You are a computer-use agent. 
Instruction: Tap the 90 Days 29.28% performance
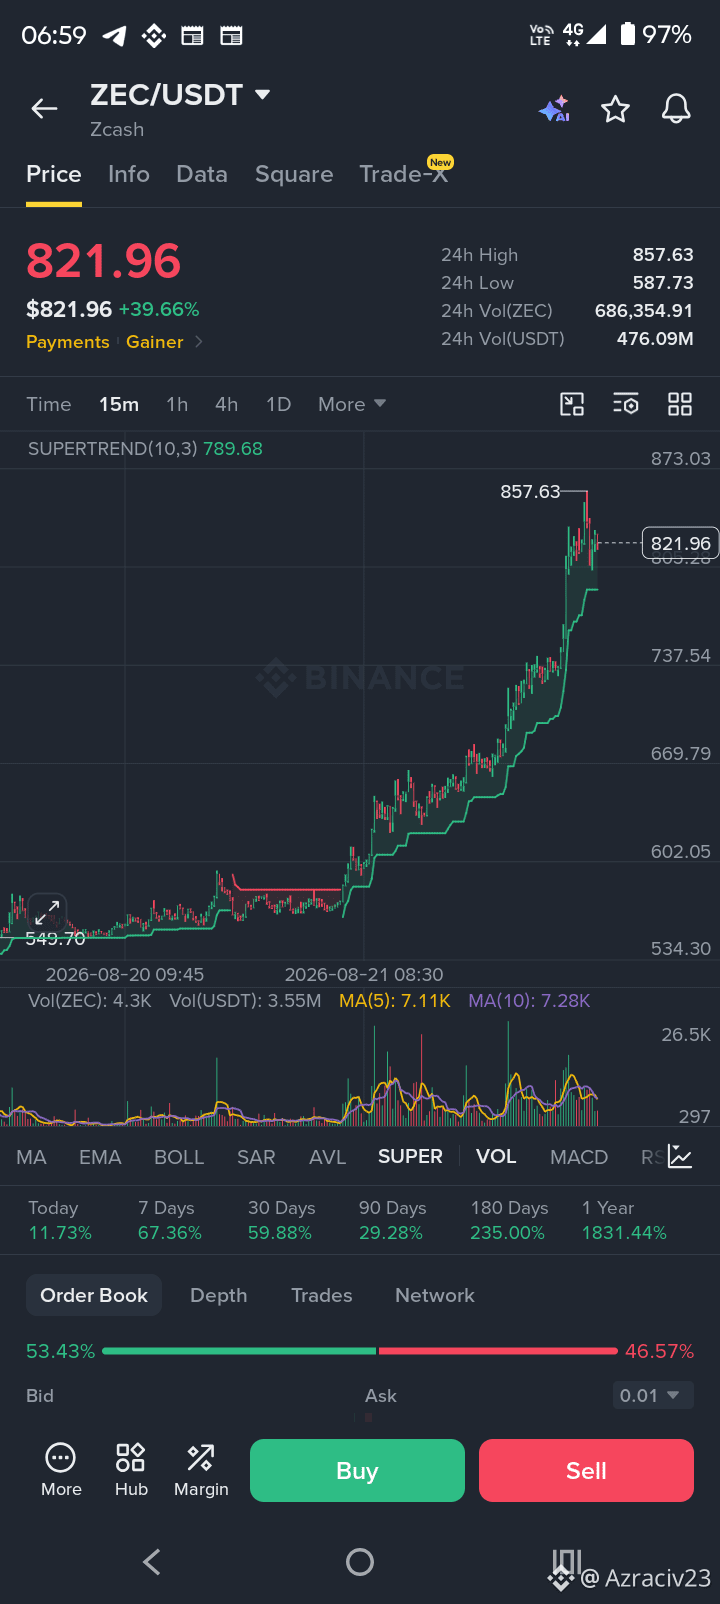pyautogui.click(x=392, y=1220)
